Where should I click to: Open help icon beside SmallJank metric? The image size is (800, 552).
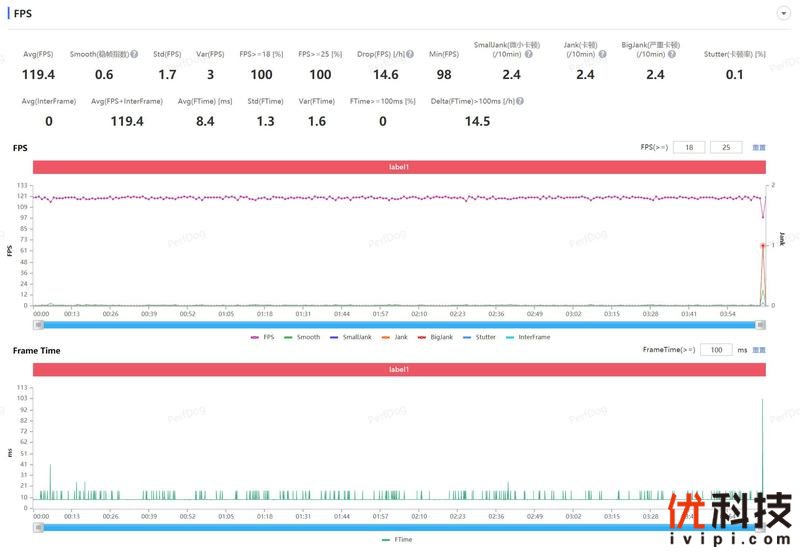(x=529, y=54)
